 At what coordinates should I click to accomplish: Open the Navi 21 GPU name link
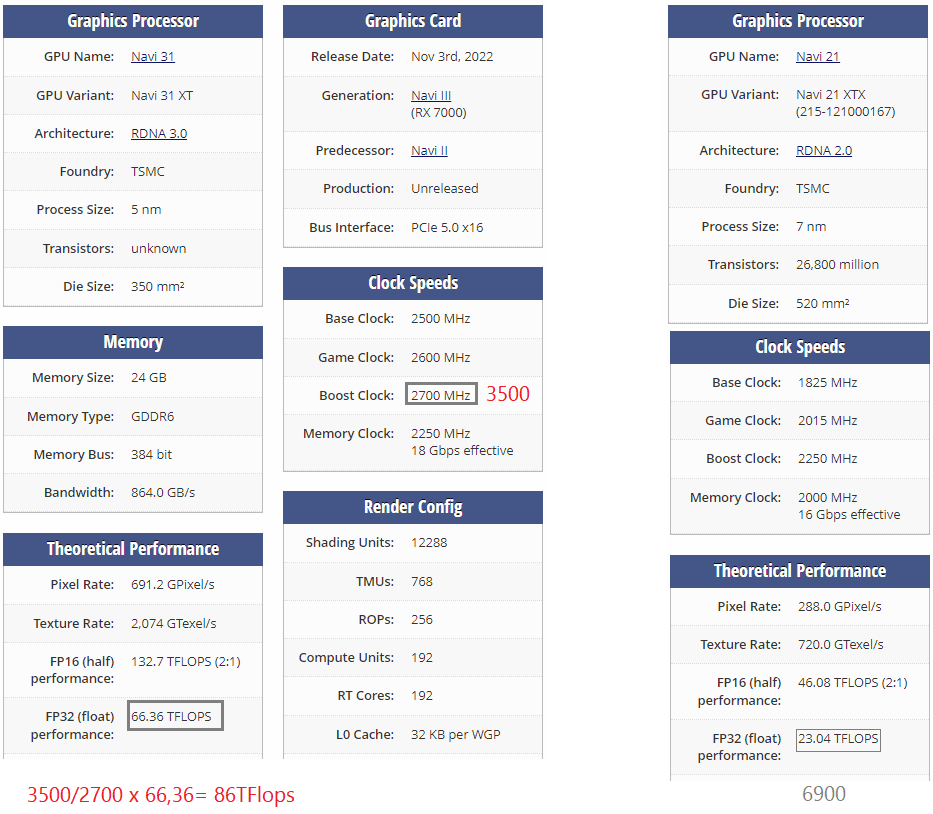tap(818, 57)
